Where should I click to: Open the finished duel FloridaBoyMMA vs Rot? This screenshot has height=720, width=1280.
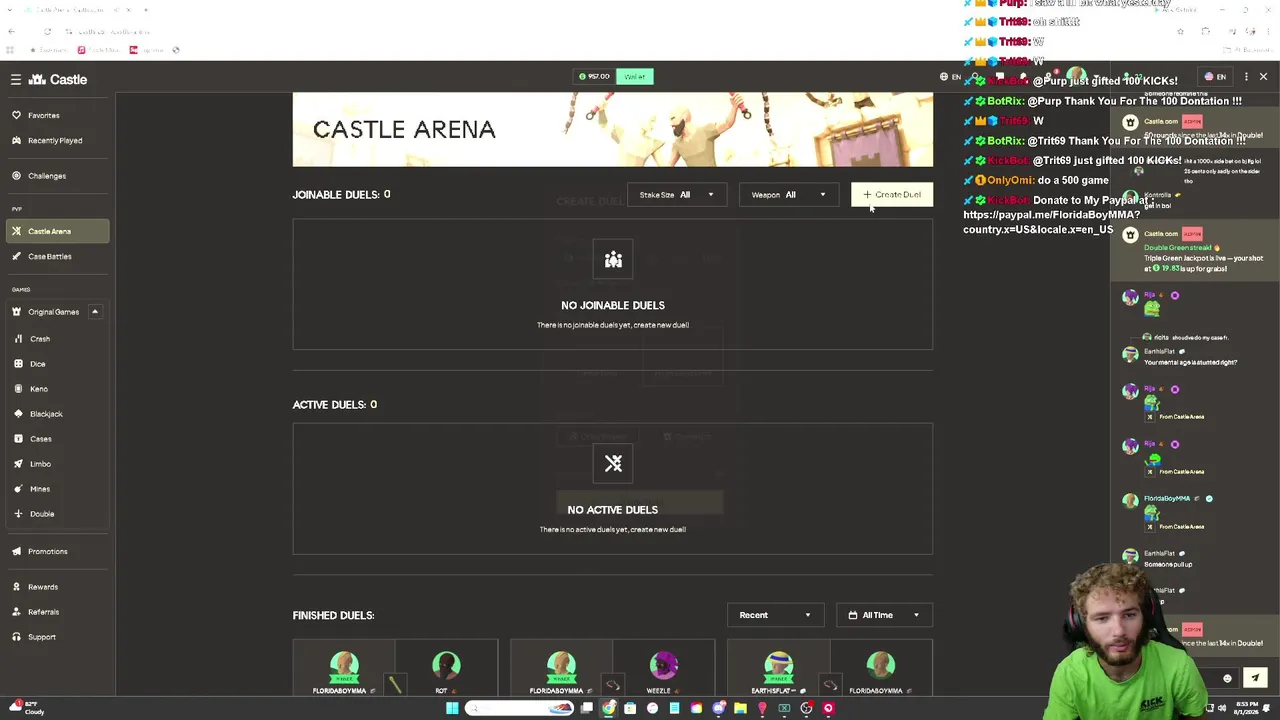coord(395,668)
